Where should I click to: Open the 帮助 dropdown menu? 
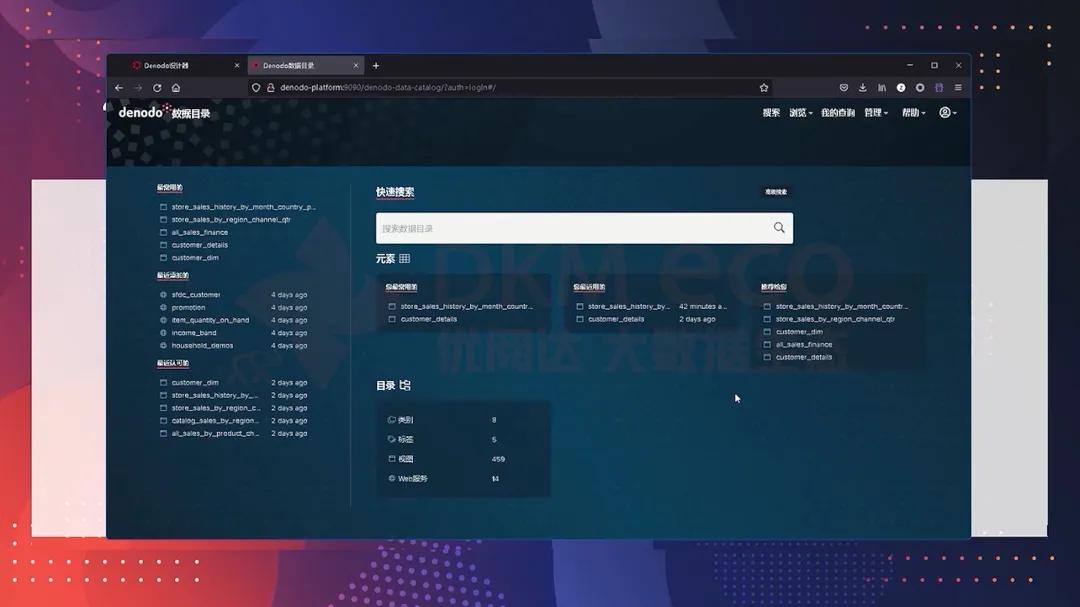point(913,113)
